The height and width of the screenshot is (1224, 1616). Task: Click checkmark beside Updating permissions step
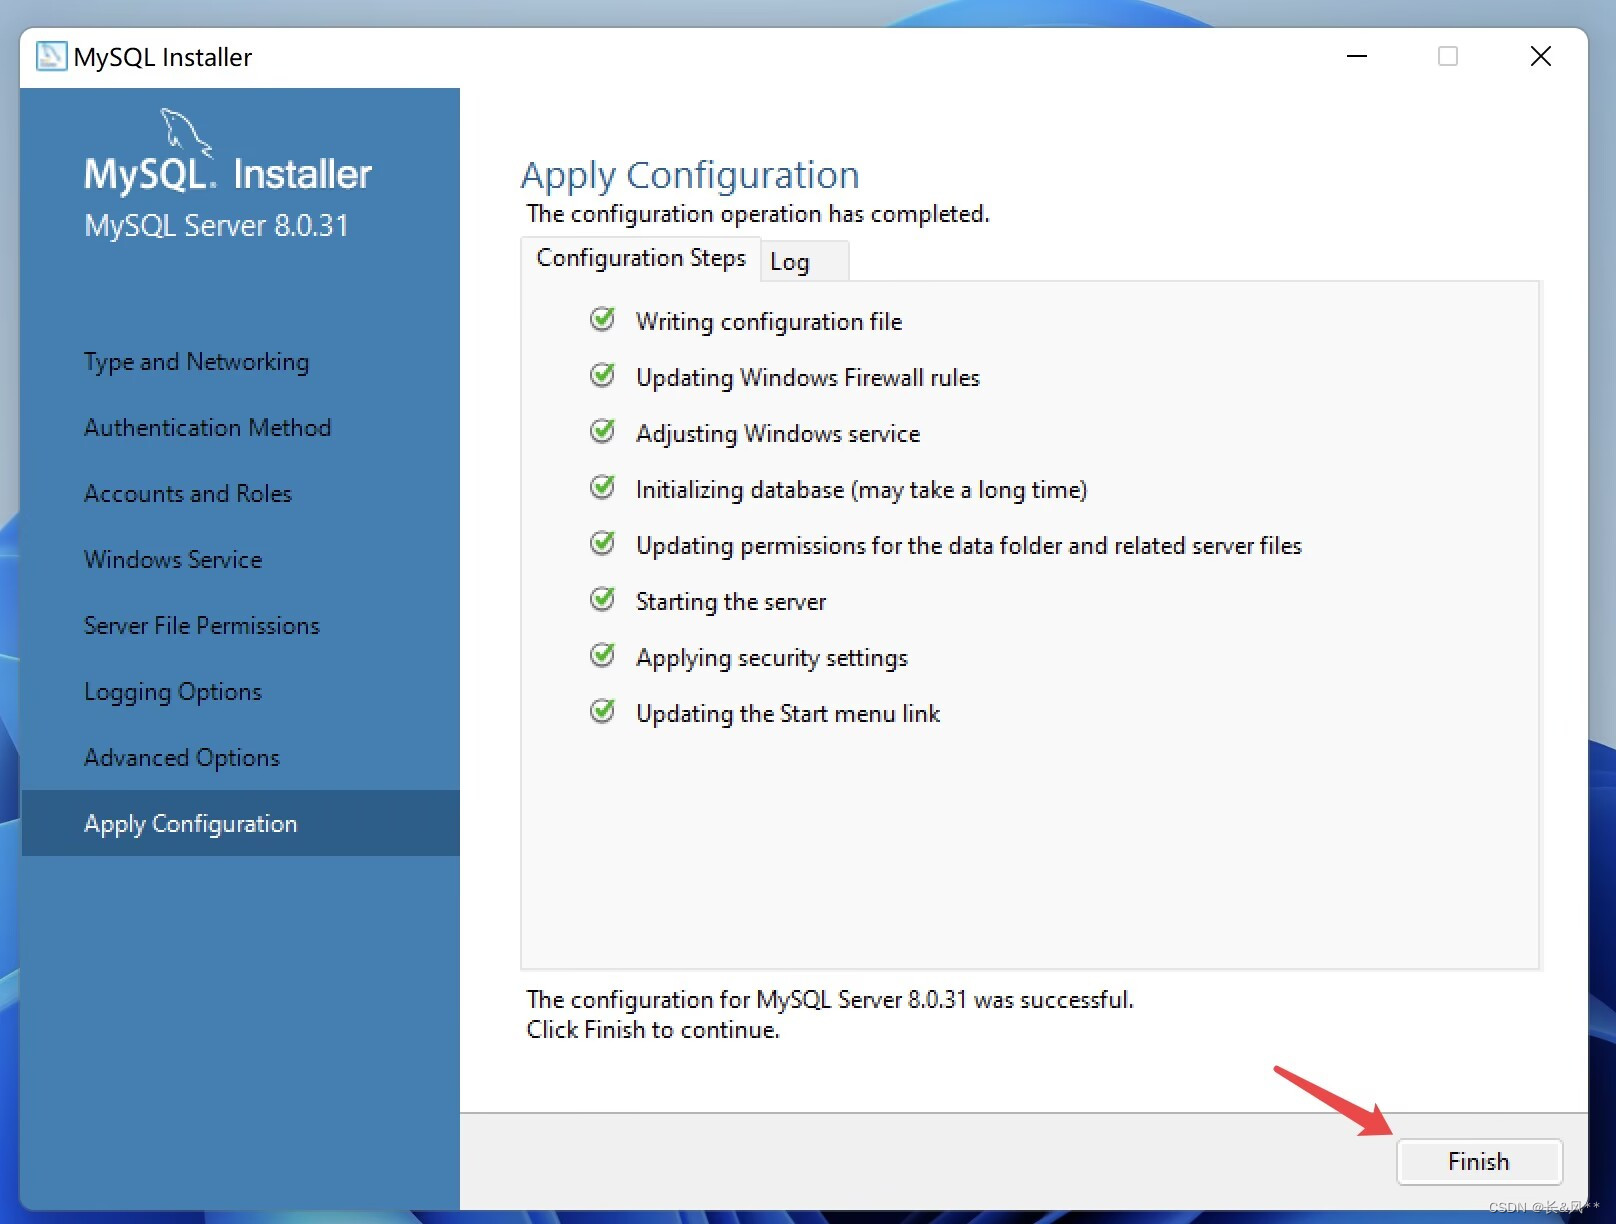tap(602, 544)
